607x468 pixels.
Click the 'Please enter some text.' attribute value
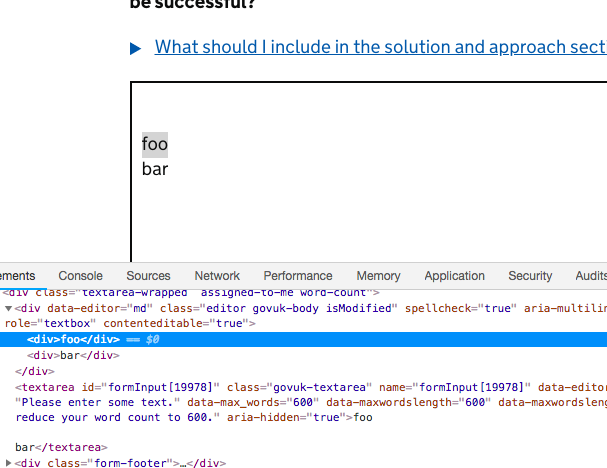(98, 403)
